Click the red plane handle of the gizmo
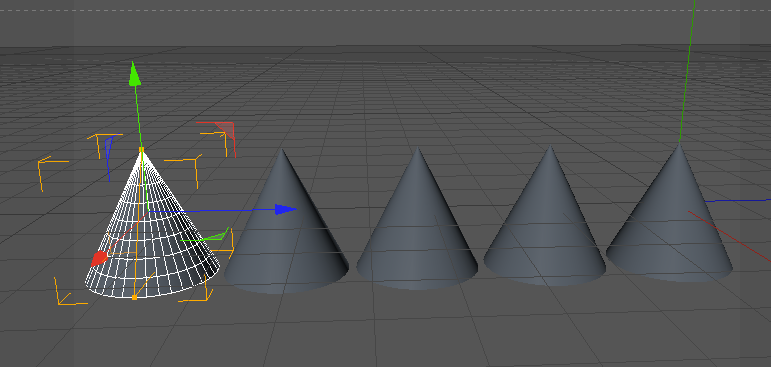The width and height of the screenshot is (771, 367). click(227, 130)
